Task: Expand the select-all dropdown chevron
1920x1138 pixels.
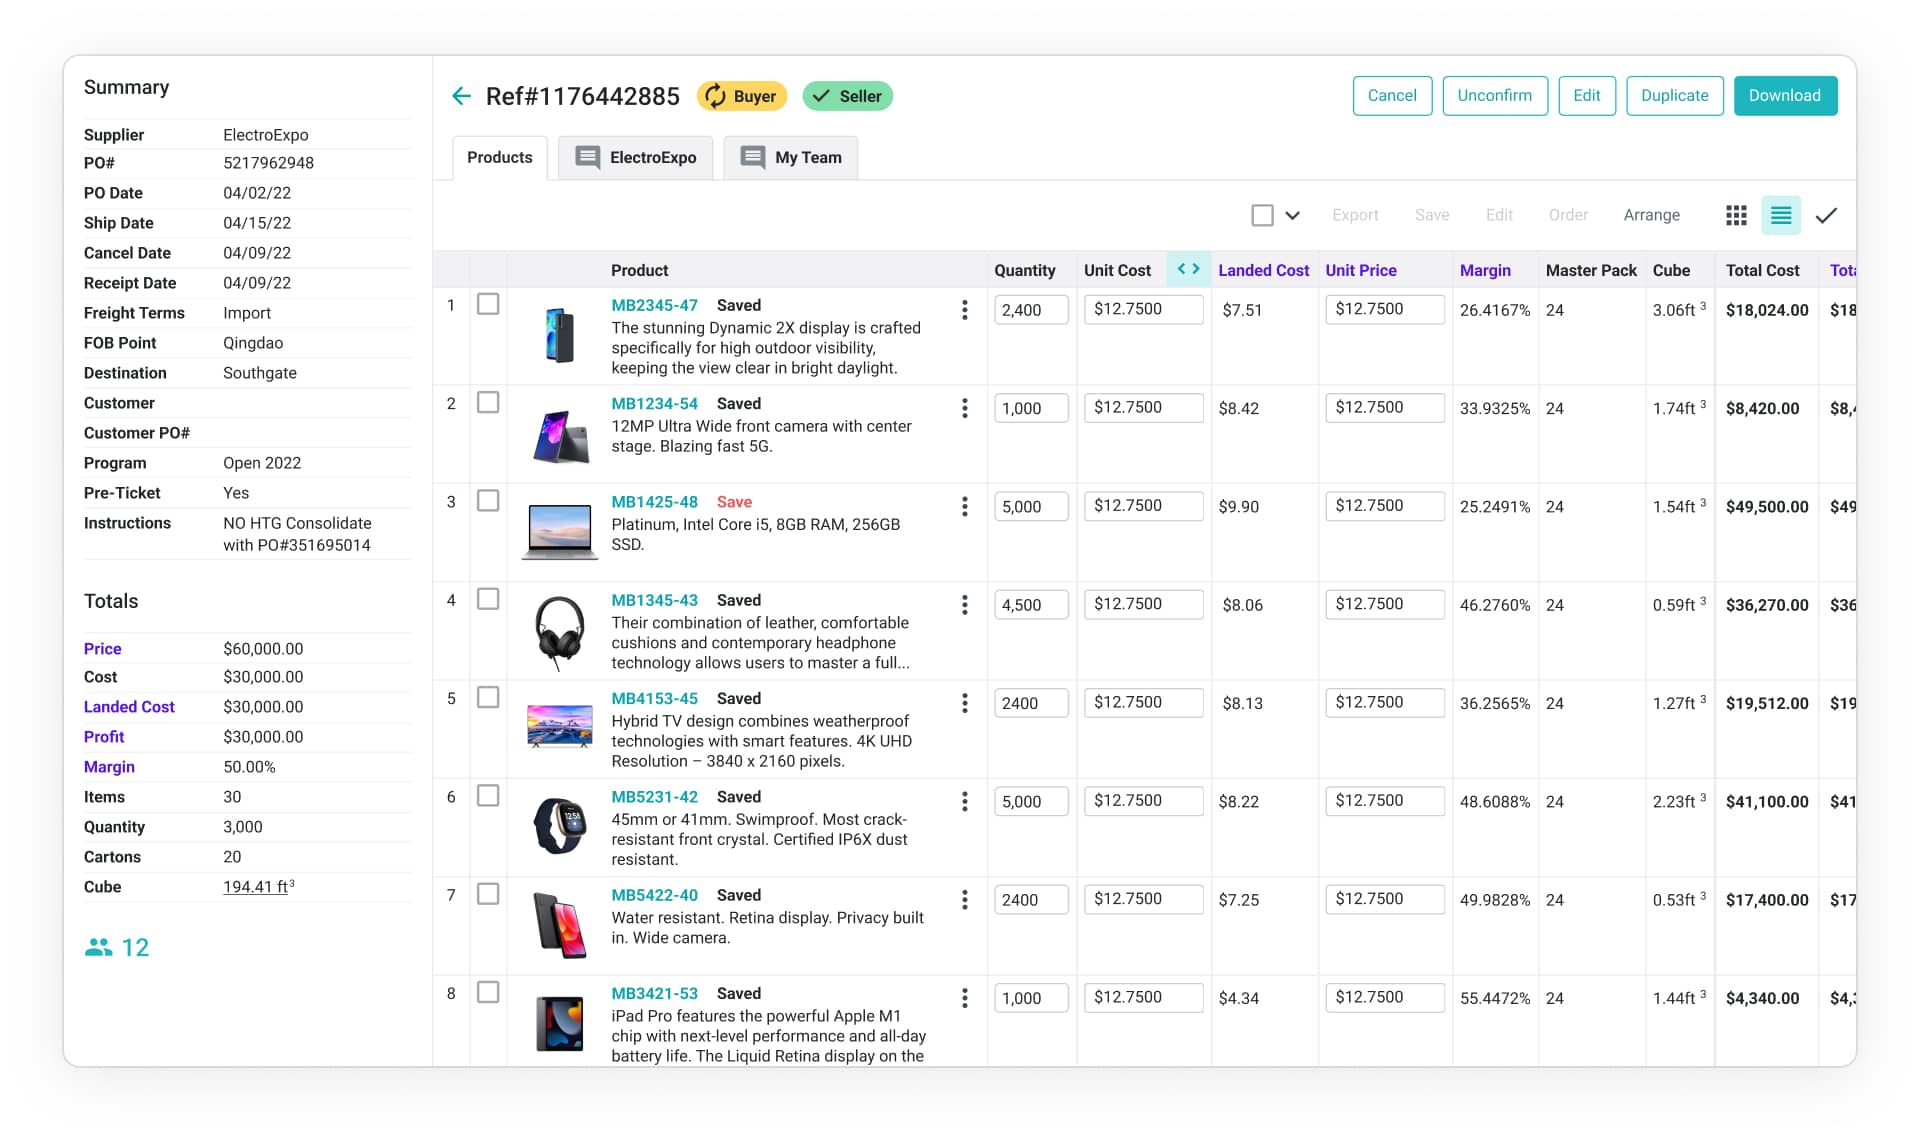Action: coord(1292,215)
